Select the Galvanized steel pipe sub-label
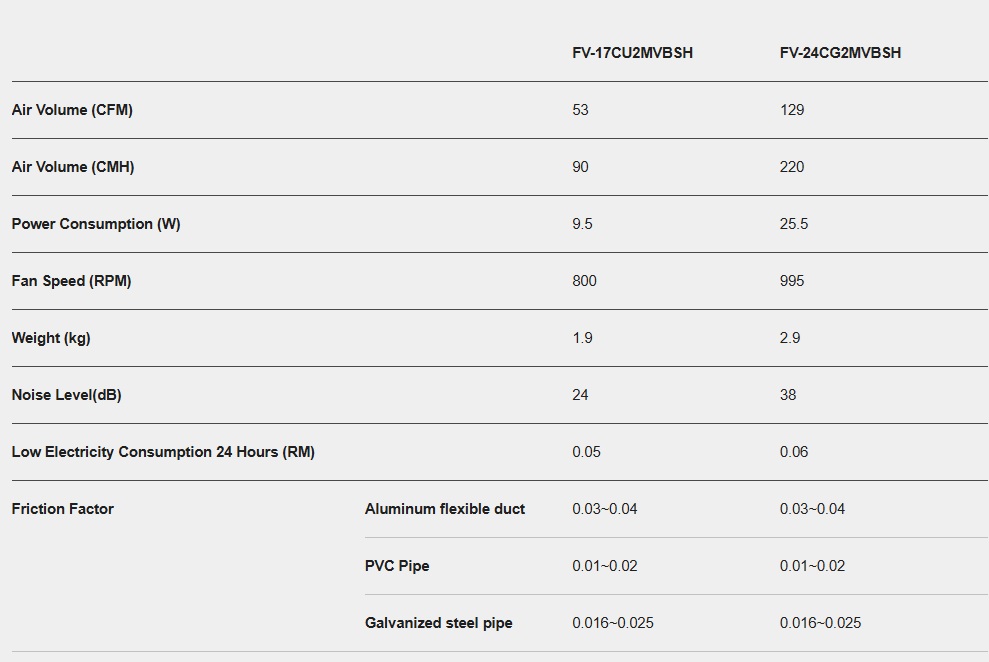989x662 pixels. [439, 623]
